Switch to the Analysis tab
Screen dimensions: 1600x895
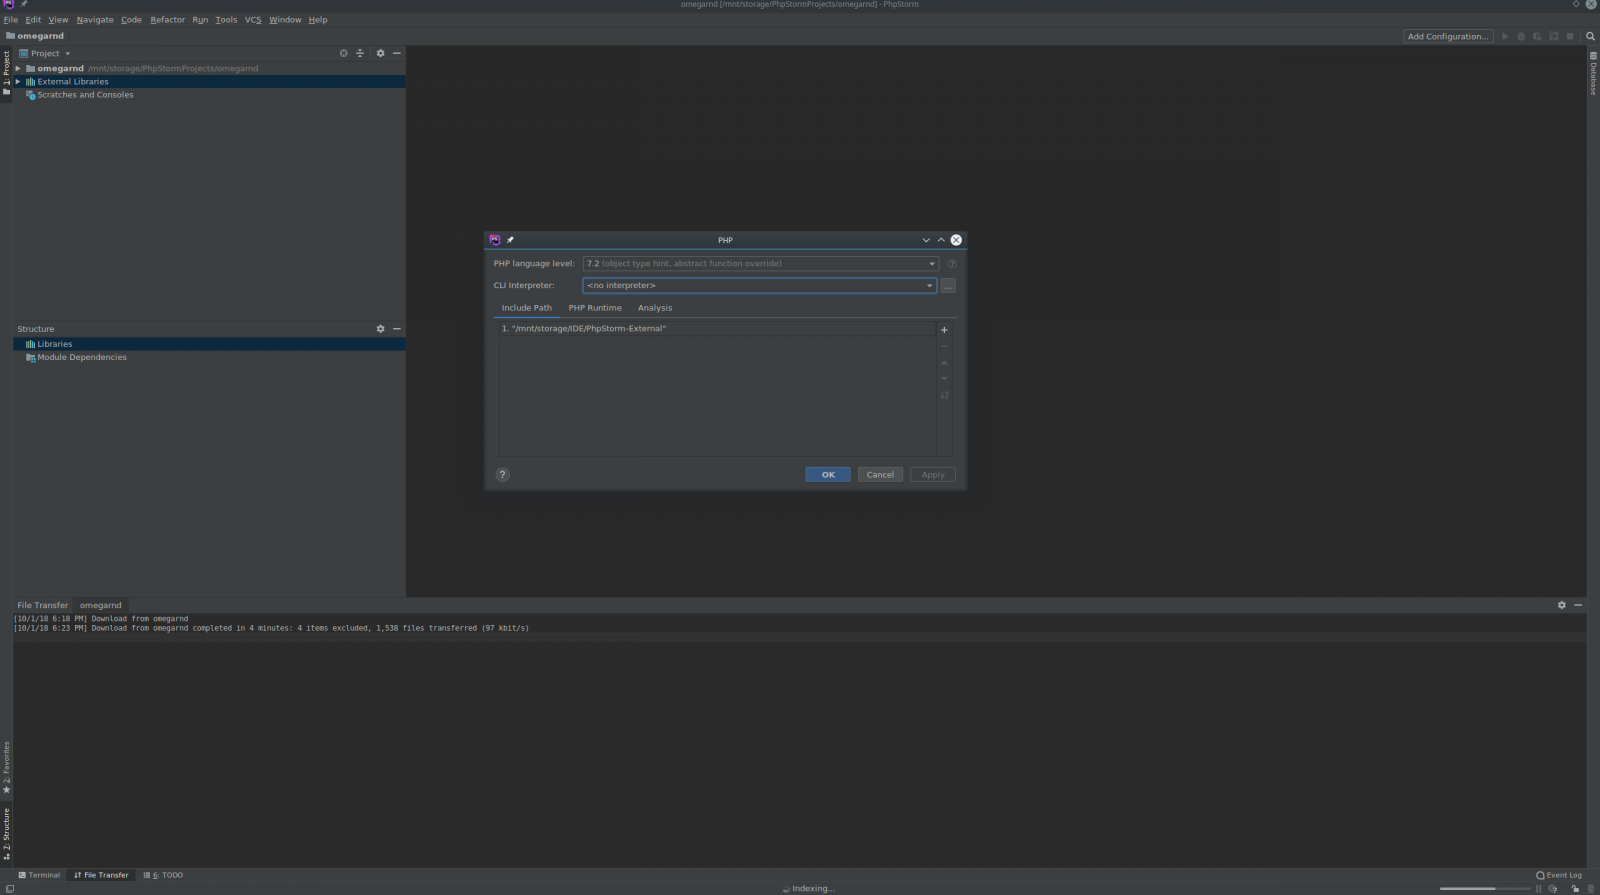(655, 308)
